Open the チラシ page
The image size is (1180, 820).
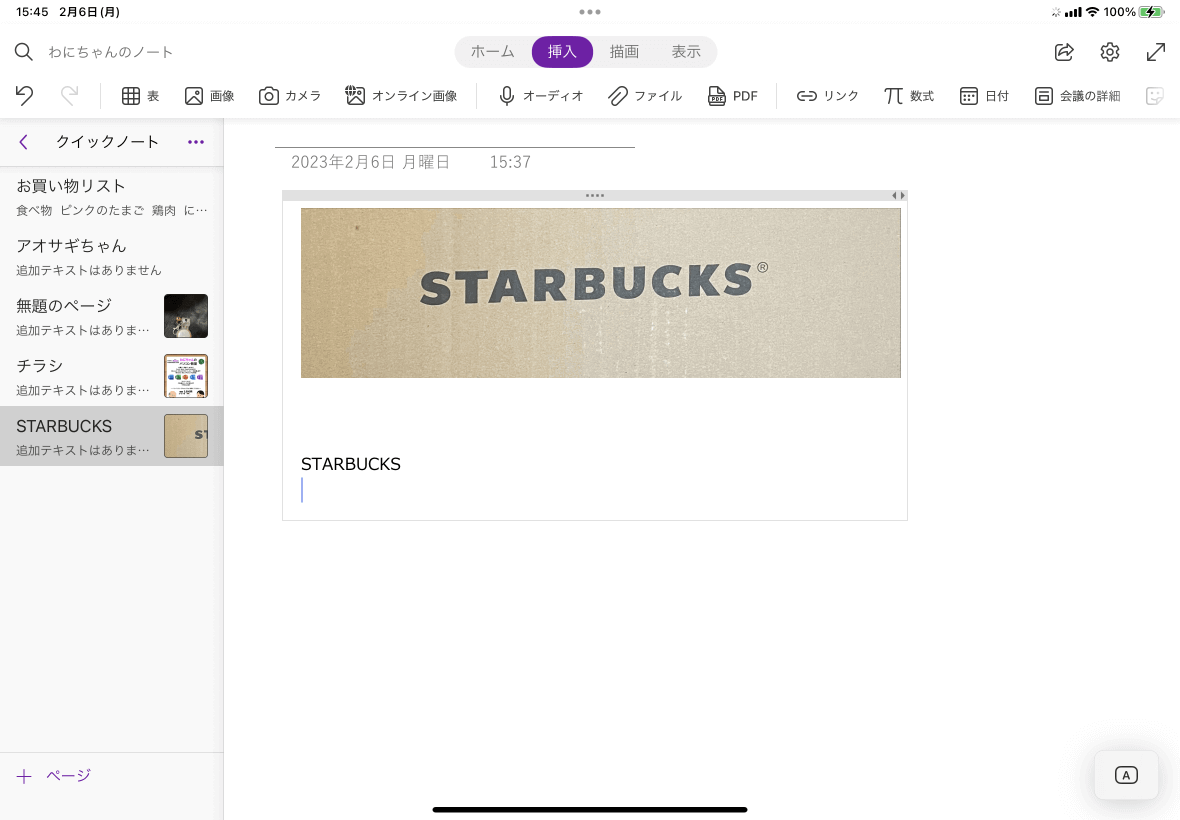111,376
